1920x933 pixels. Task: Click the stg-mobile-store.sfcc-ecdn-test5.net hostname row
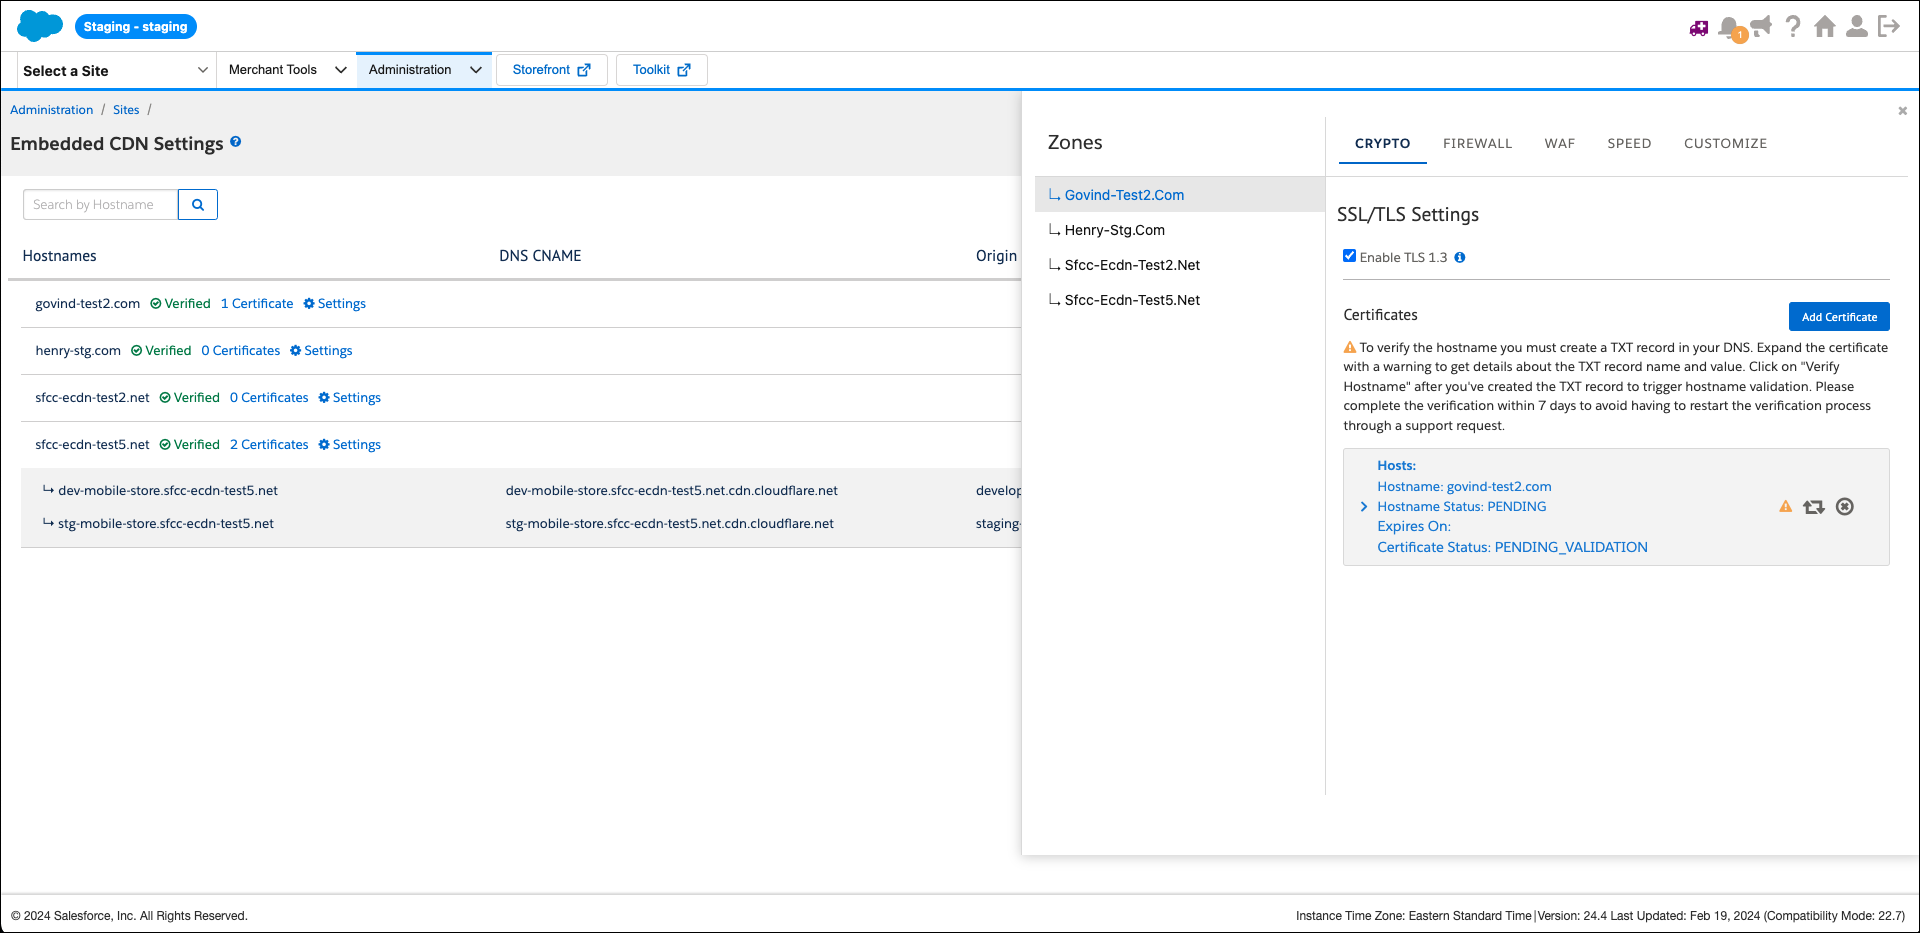(x=166, y=524)
